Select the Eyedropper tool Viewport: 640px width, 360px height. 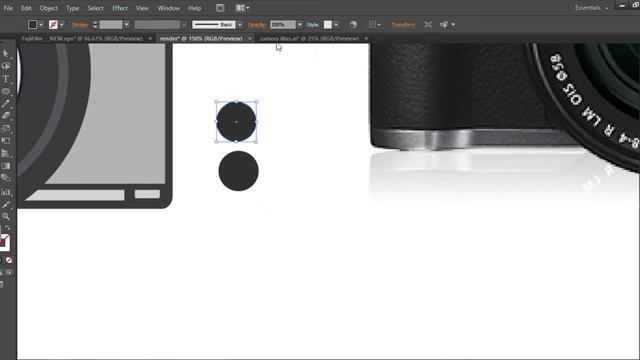click(6, 204)
